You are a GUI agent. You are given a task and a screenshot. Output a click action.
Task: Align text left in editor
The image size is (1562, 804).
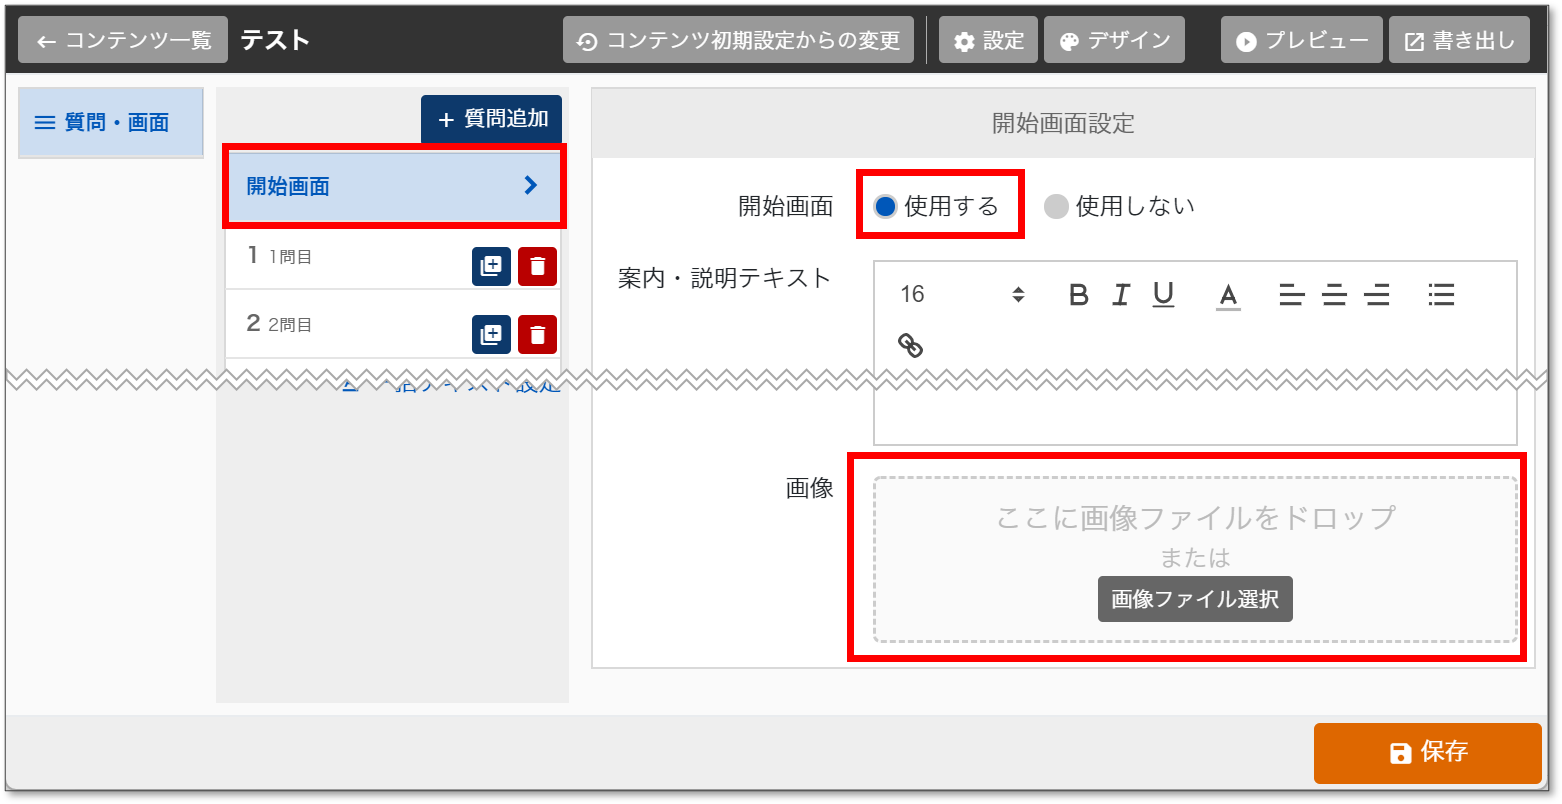[x=1291, y=295]
